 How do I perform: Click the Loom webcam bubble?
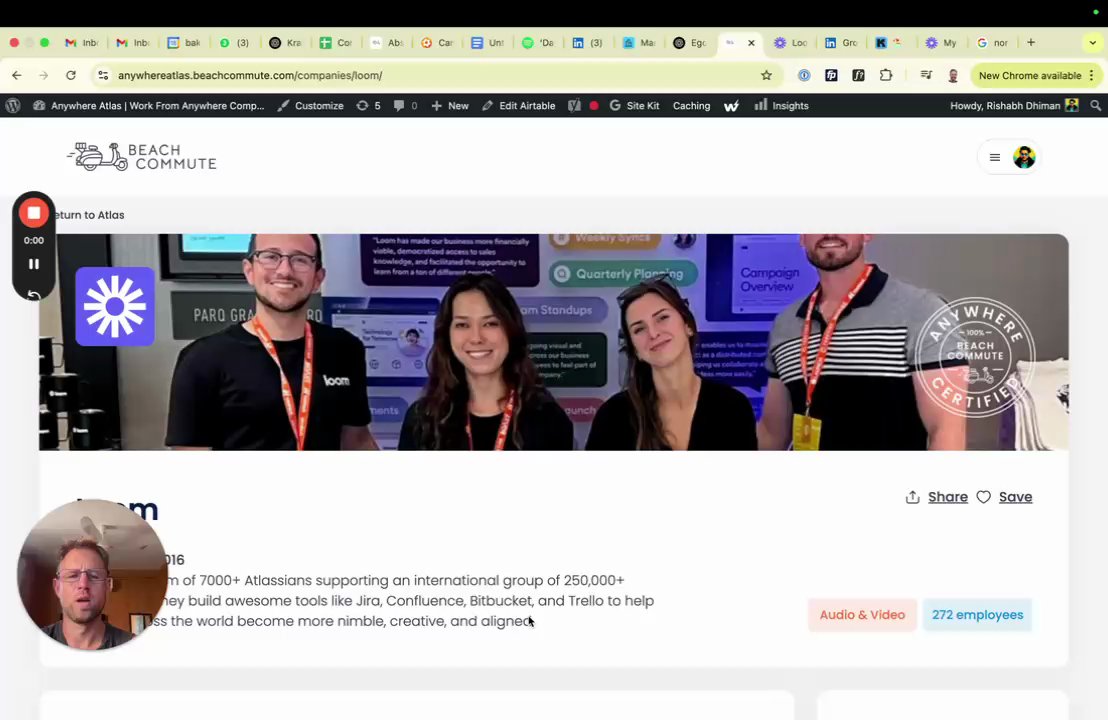[x=92, y=574]
